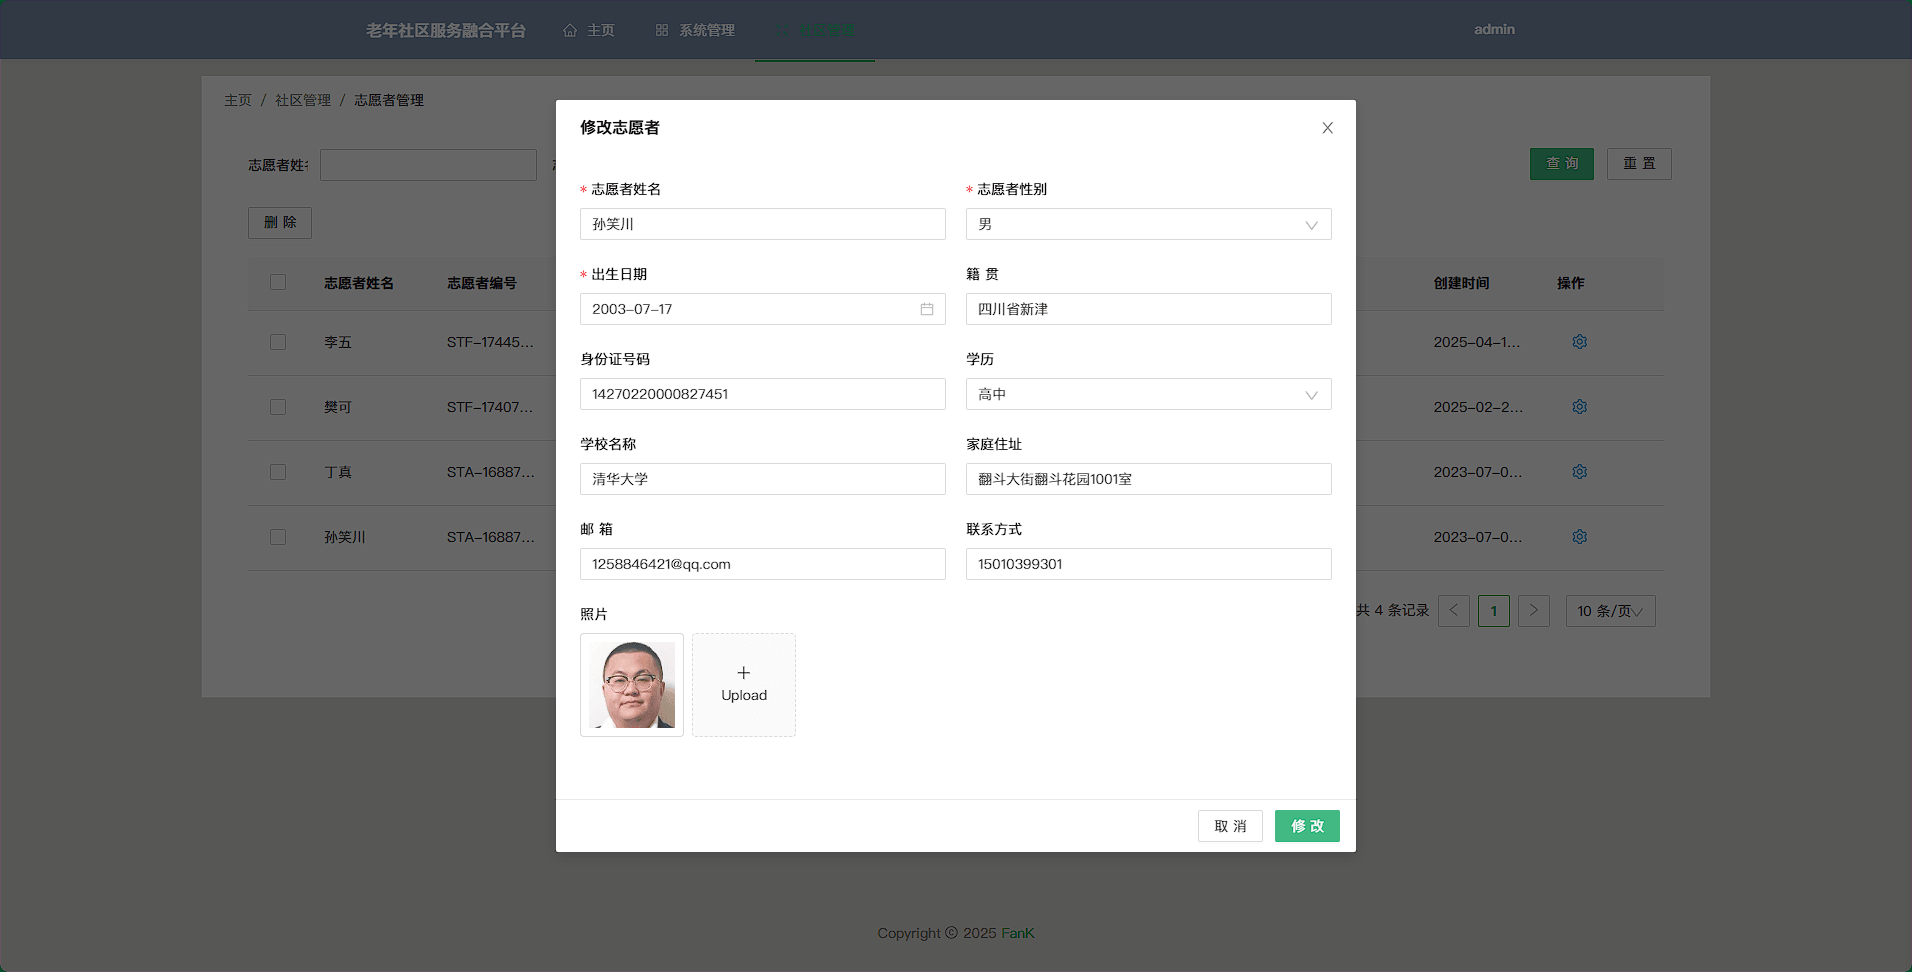The height and width of the screenshot is (972, 1912).
Task: Click the gear icon in 孙笑川 row
Action: [x=1579, y=537]
